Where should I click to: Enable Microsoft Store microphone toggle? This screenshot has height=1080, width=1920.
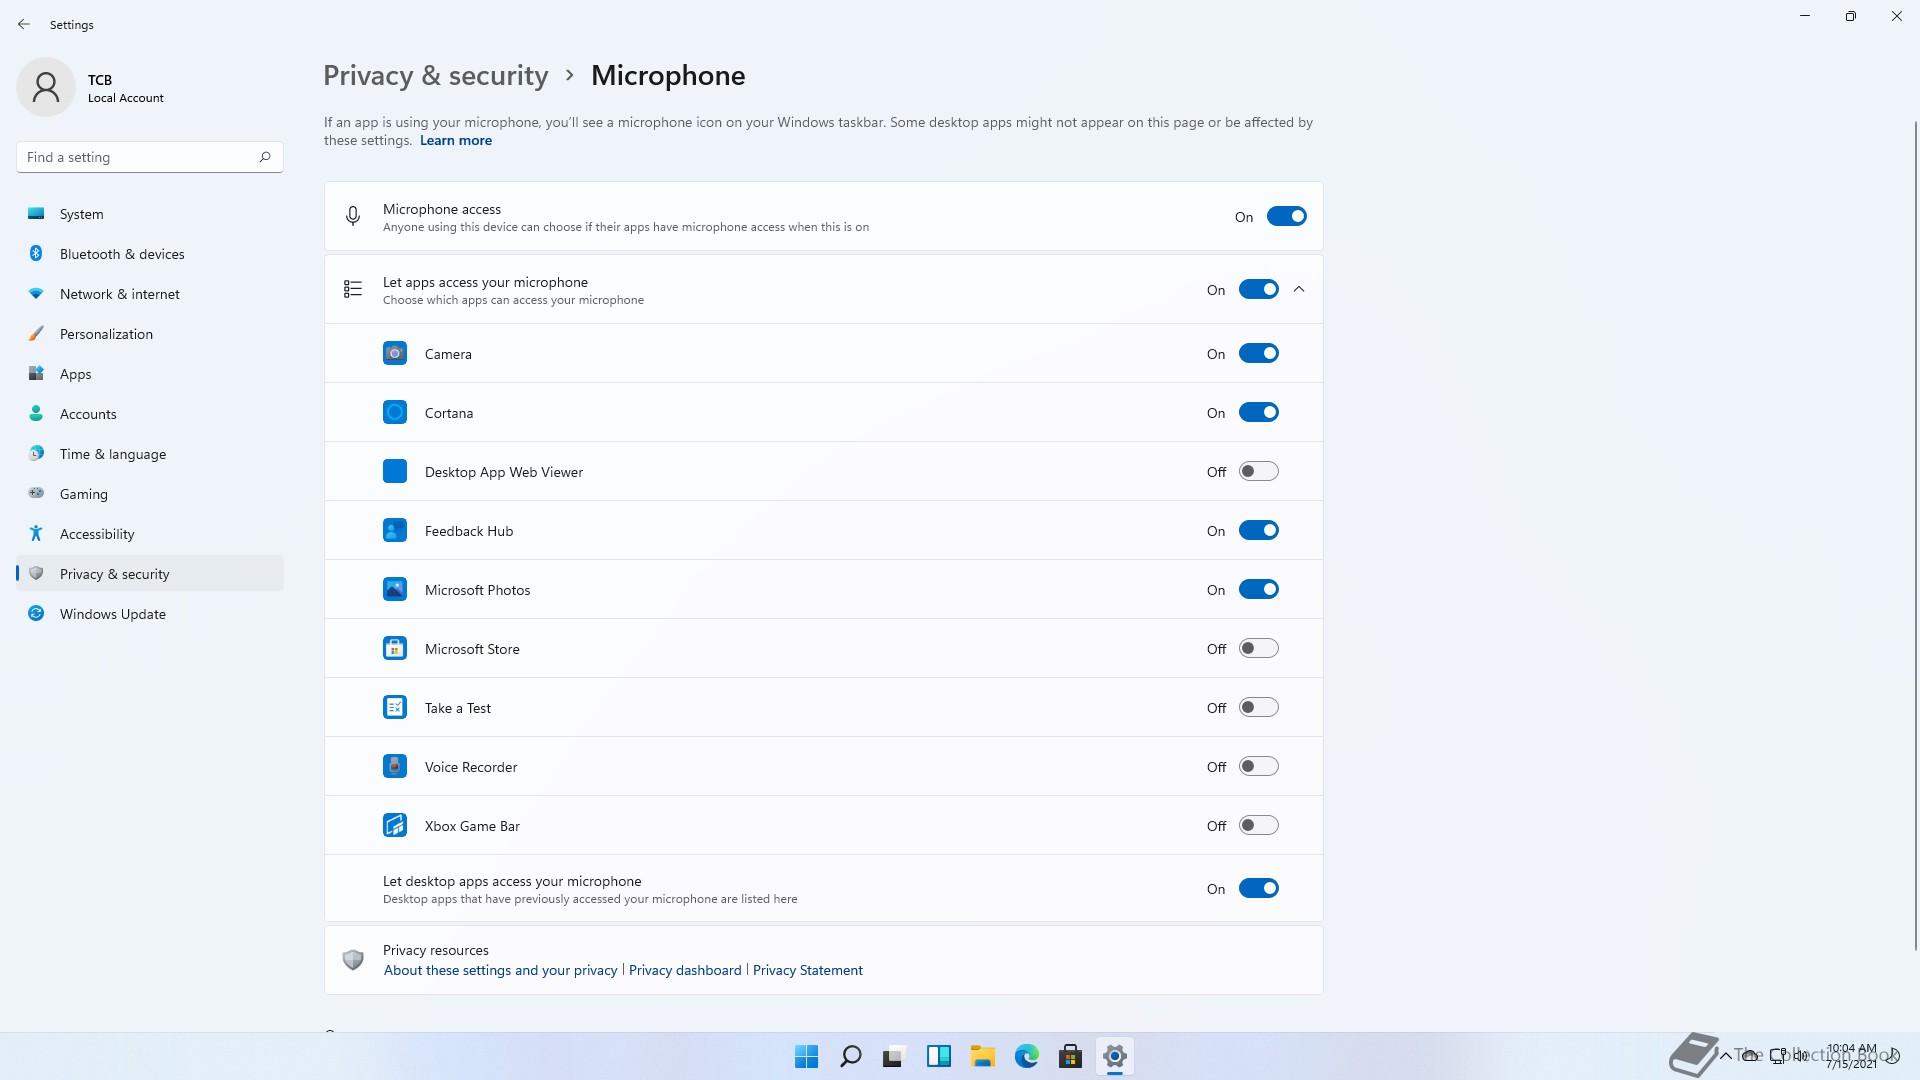(1259, 648)
